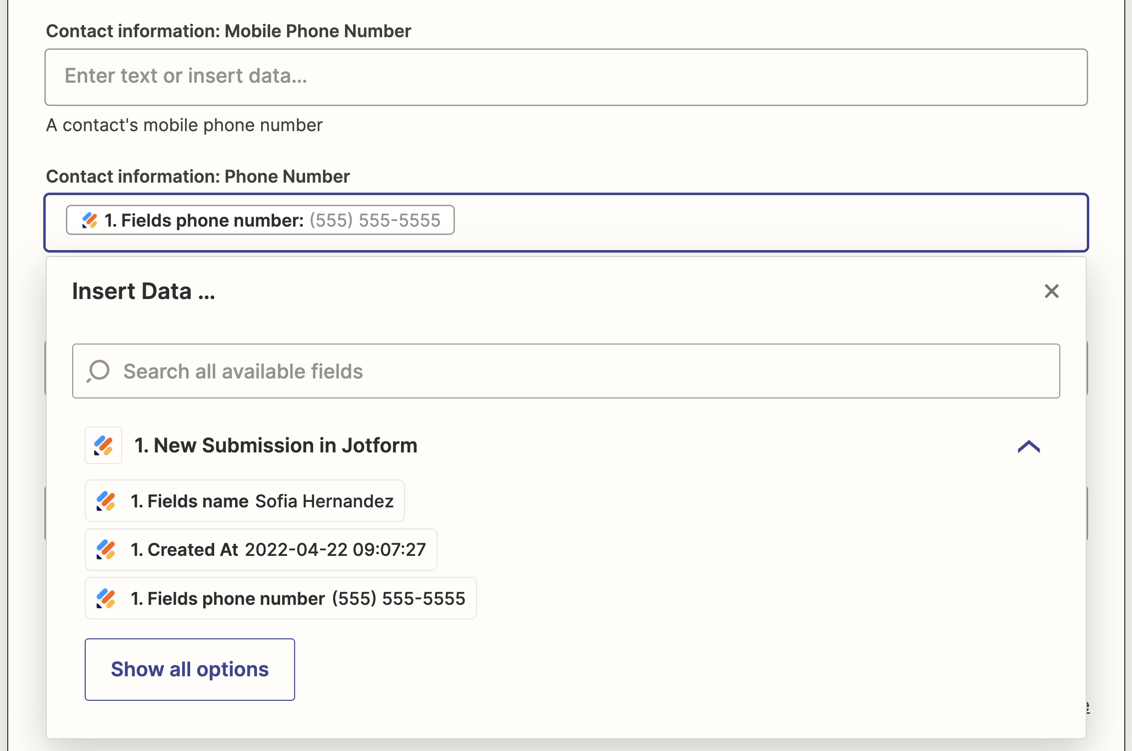
Task: Click the Jotform icon inside the Phone Number pill
Action: point(90,220)
